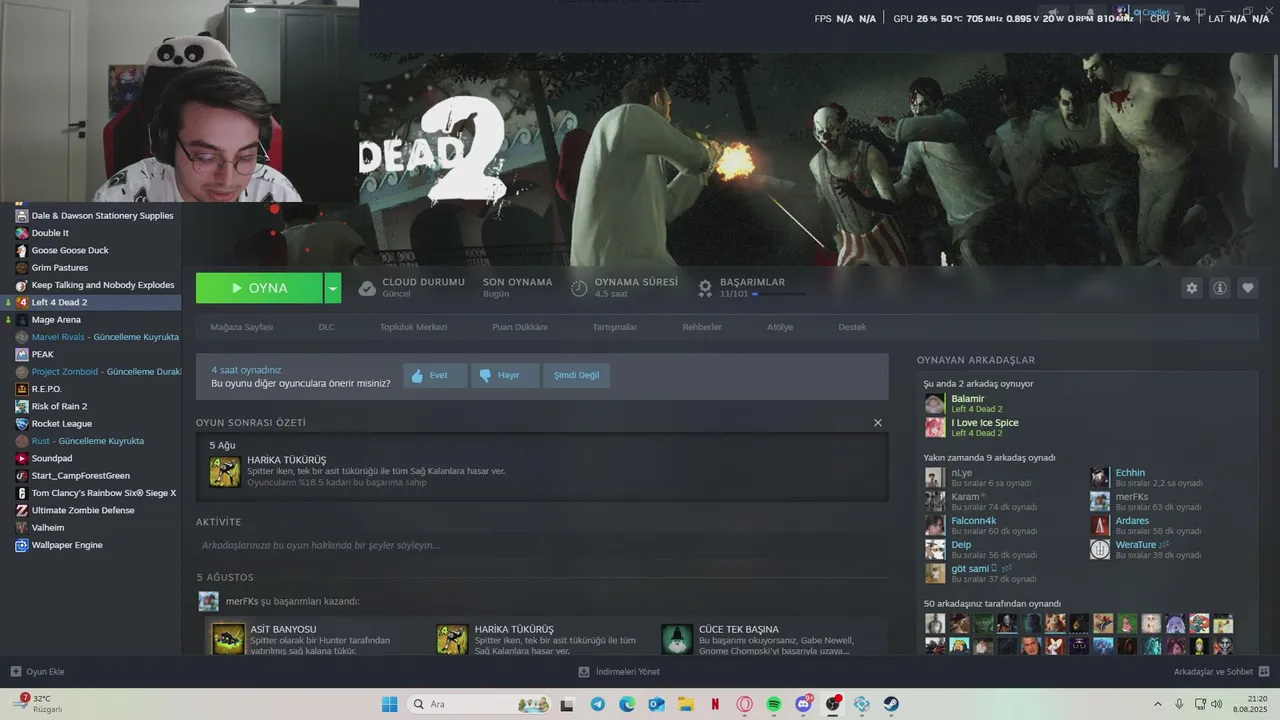Viewport: 1280px width, 720px height.
Task: Click Oyun Ekle link
Action: point(45,672)
